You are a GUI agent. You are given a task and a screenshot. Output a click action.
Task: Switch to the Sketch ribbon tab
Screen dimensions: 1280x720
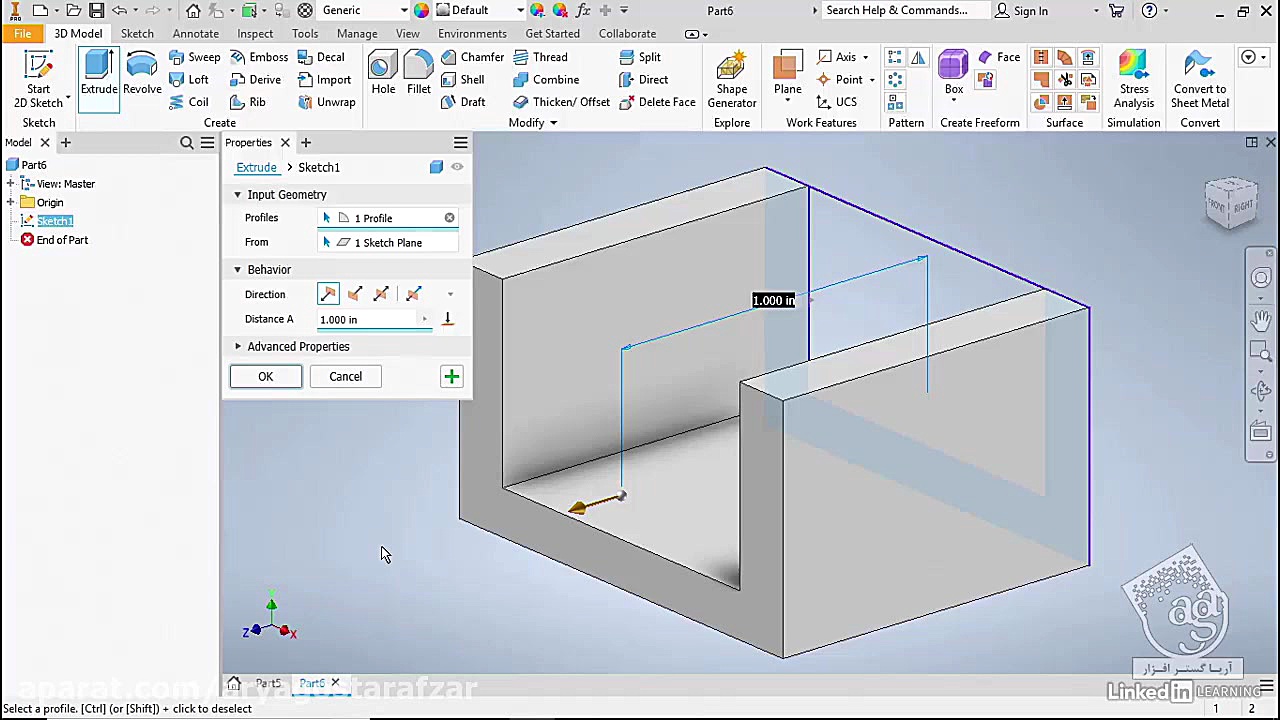[x=137, y=33]
